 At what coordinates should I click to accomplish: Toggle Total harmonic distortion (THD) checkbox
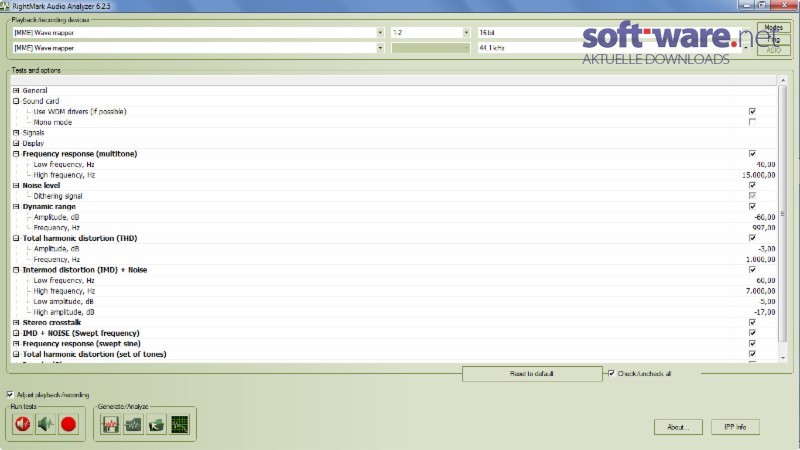tap(752, 238)
